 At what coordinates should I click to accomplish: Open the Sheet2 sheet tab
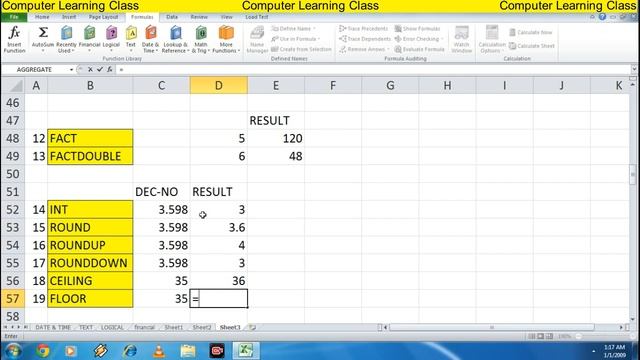202,327
